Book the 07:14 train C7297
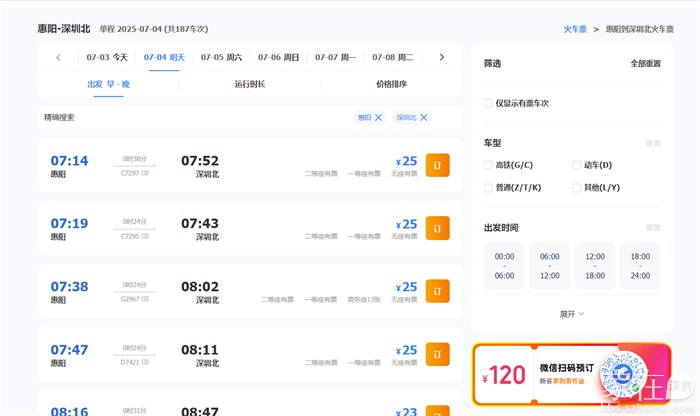 (437, 166)
